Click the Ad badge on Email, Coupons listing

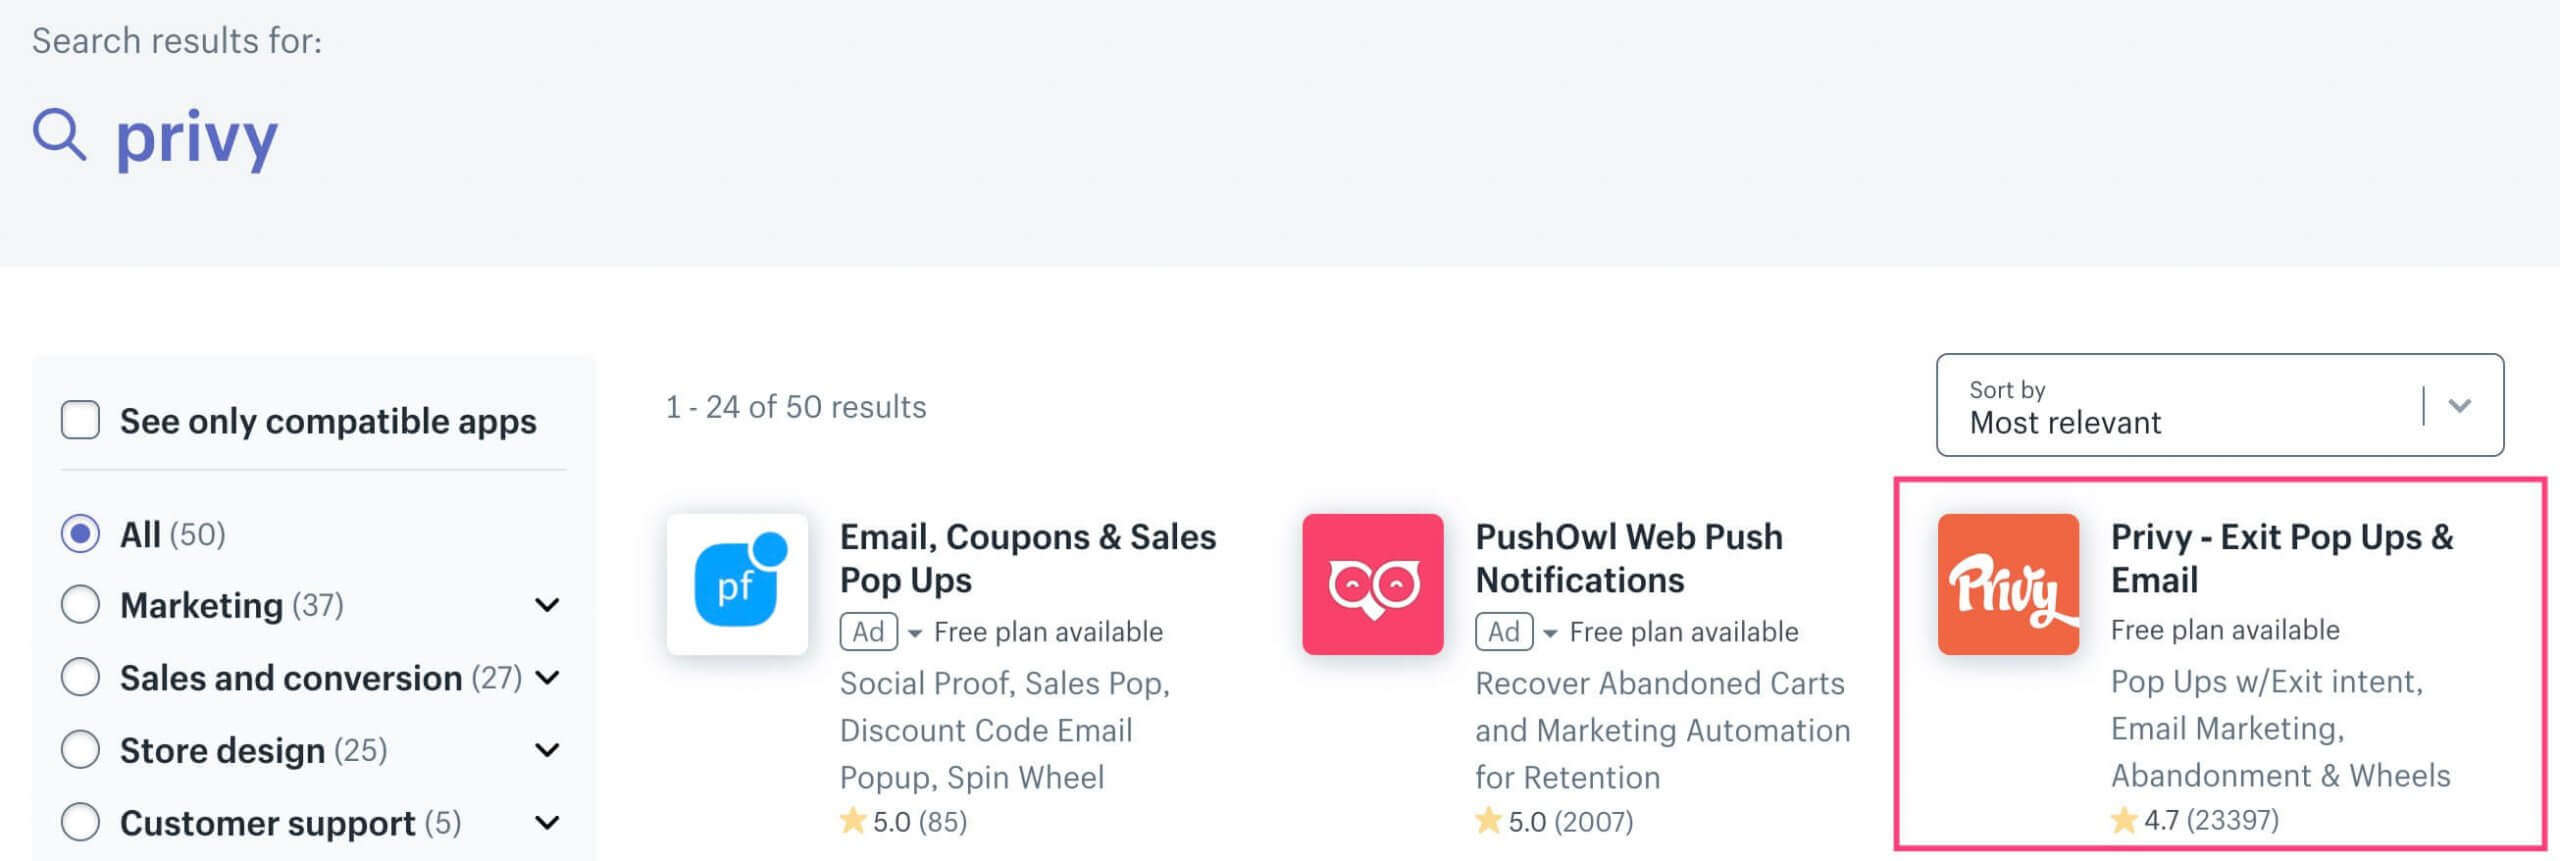[x=868, y=632]
